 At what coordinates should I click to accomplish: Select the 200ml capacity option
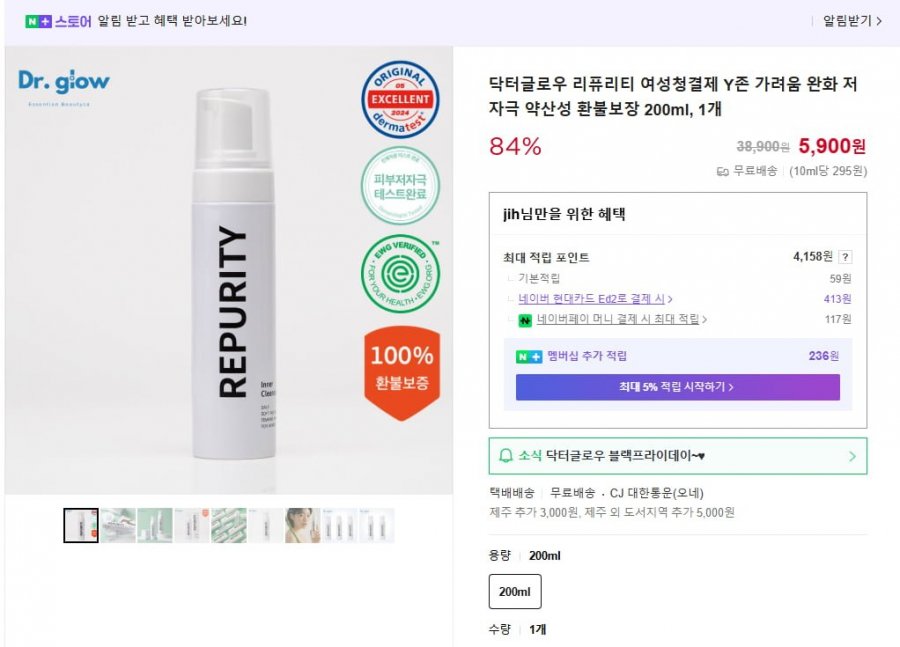(x=515, y=592)
